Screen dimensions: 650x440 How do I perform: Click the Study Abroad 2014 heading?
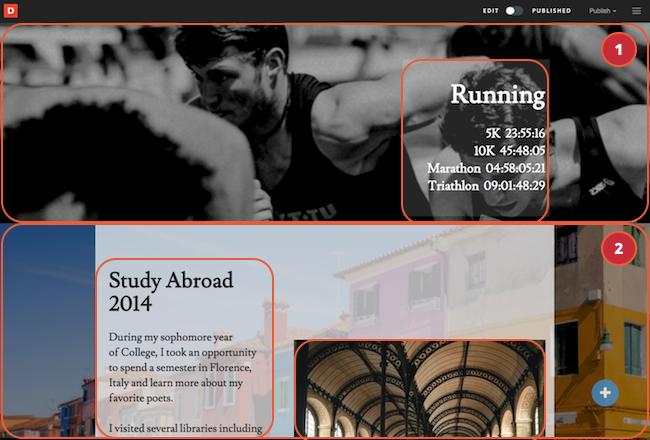(x=171, y=292)
